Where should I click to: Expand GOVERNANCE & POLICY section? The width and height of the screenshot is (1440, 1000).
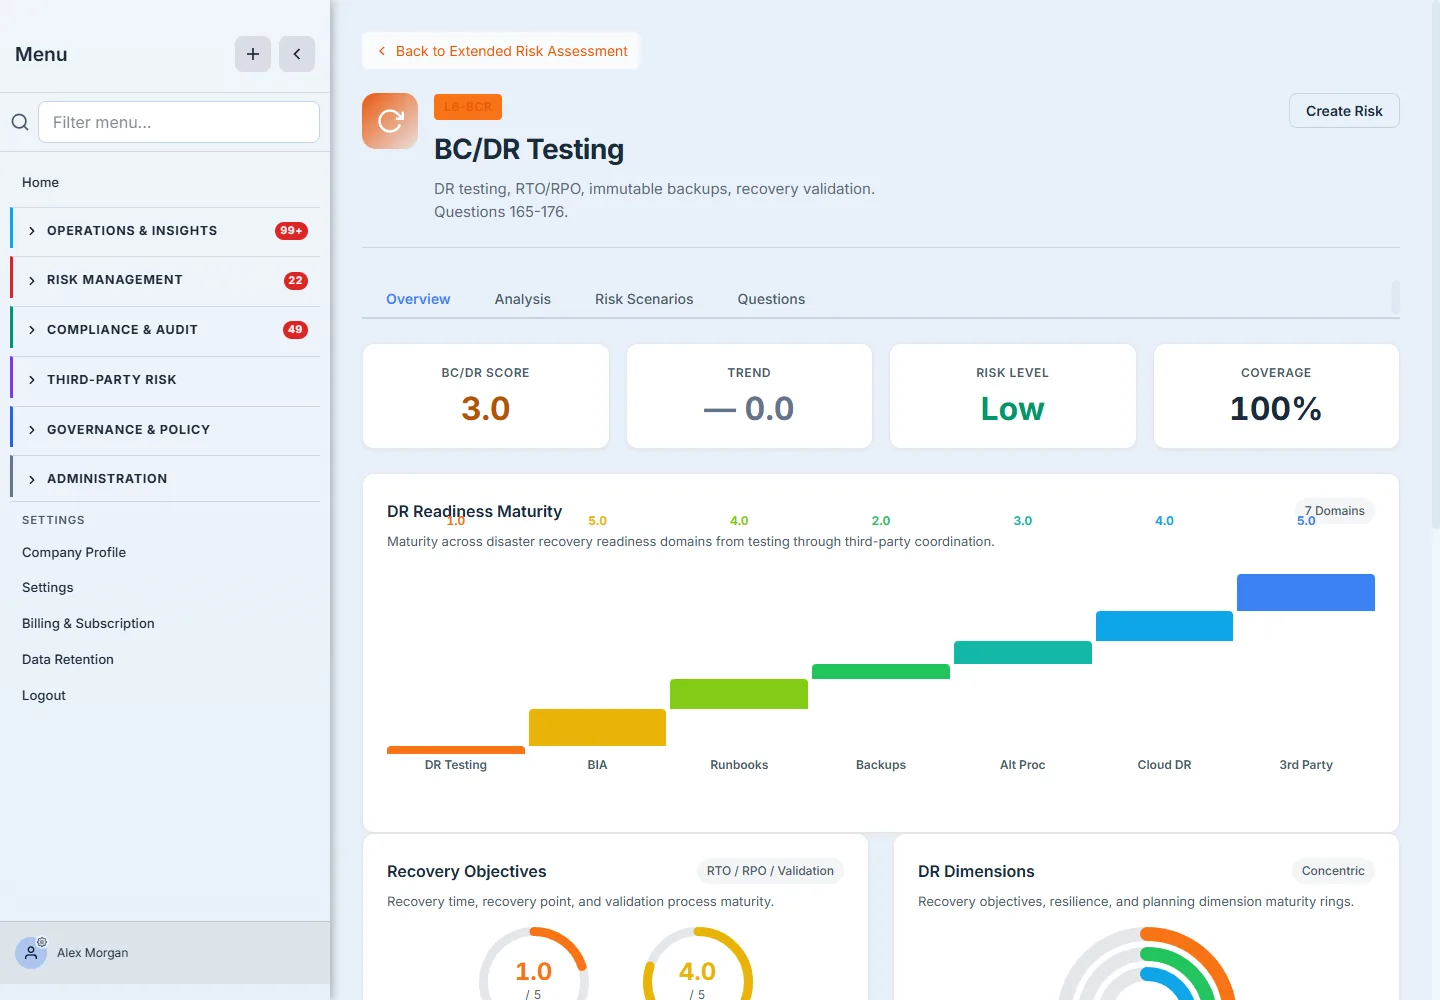tap(165, 430)
